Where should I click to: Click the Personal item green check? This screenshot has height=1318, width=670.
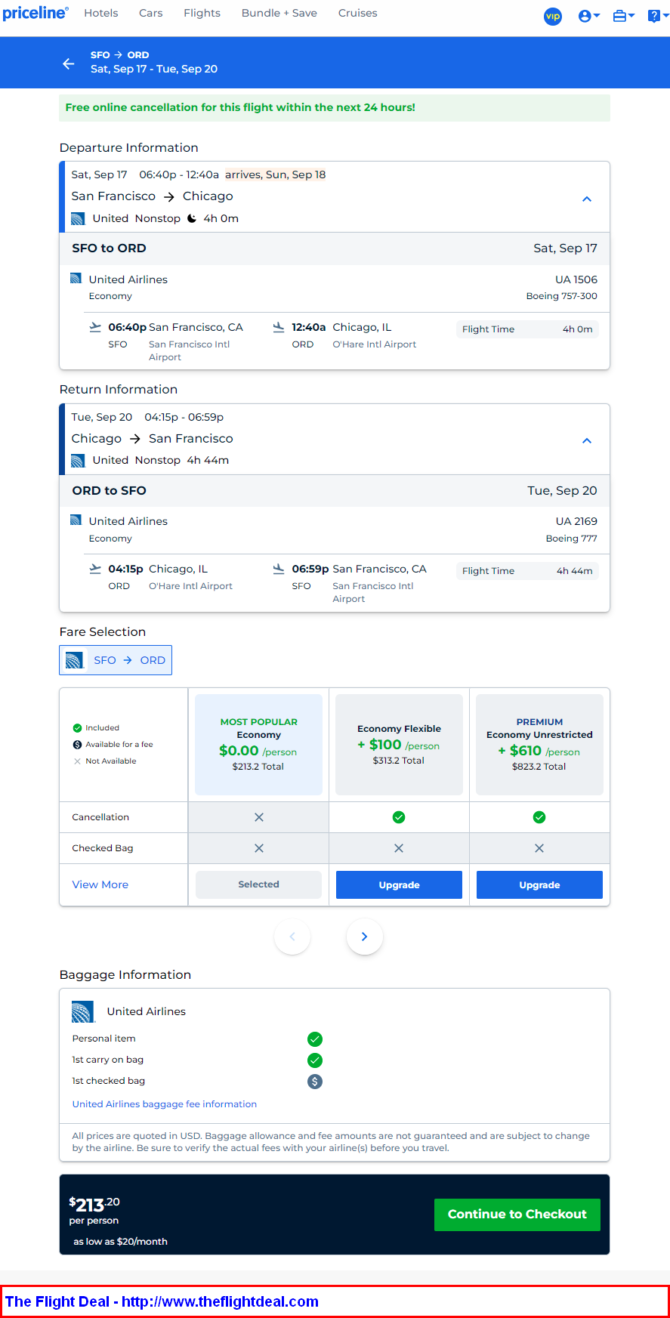[315, 1039]
